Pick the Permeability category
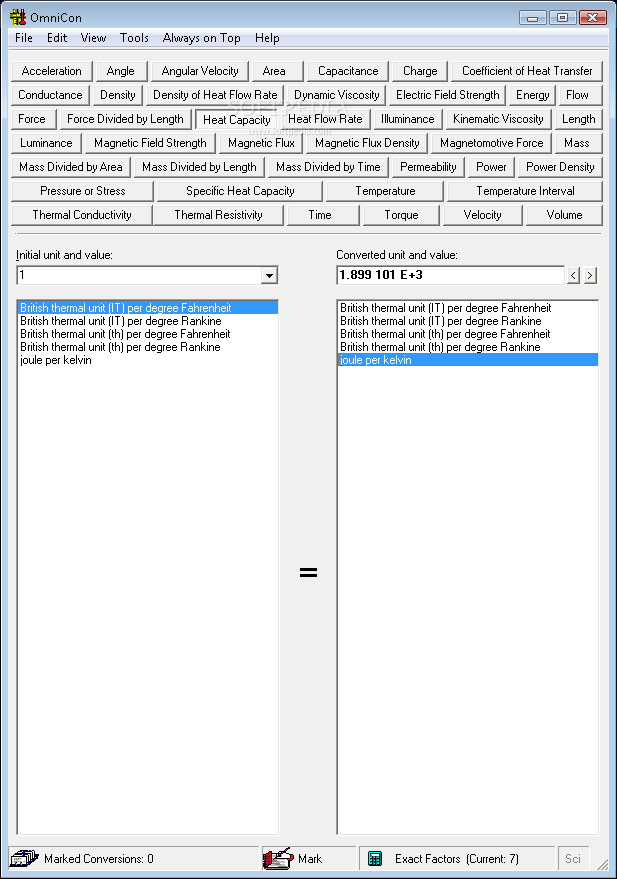This screenshot has height=879, width=617. (x=428, y=168)
